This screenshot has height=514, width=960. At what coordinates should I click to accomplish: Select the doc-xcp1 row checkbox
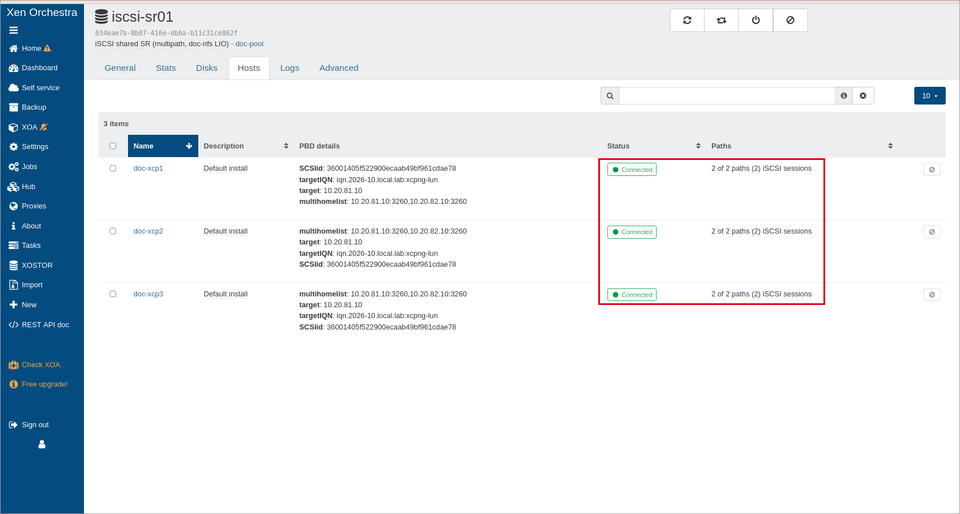[113, 168]
